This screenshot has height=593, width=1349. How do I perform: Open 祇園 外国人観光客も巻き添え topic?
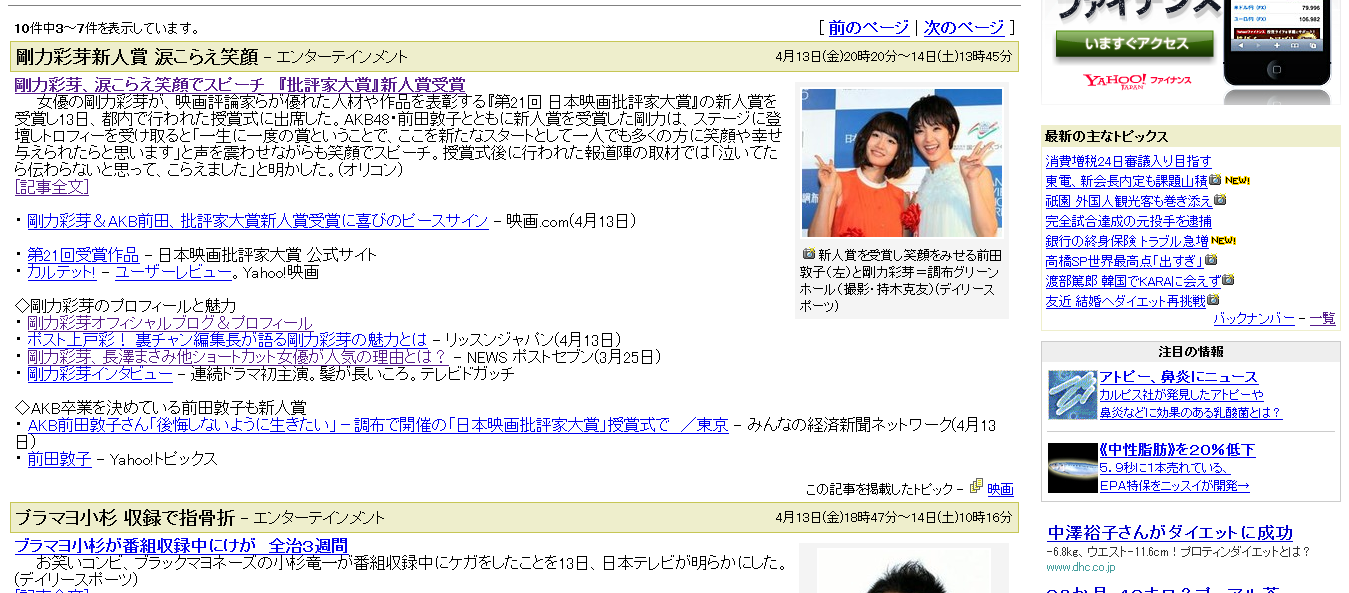(x=1128, y=201)
